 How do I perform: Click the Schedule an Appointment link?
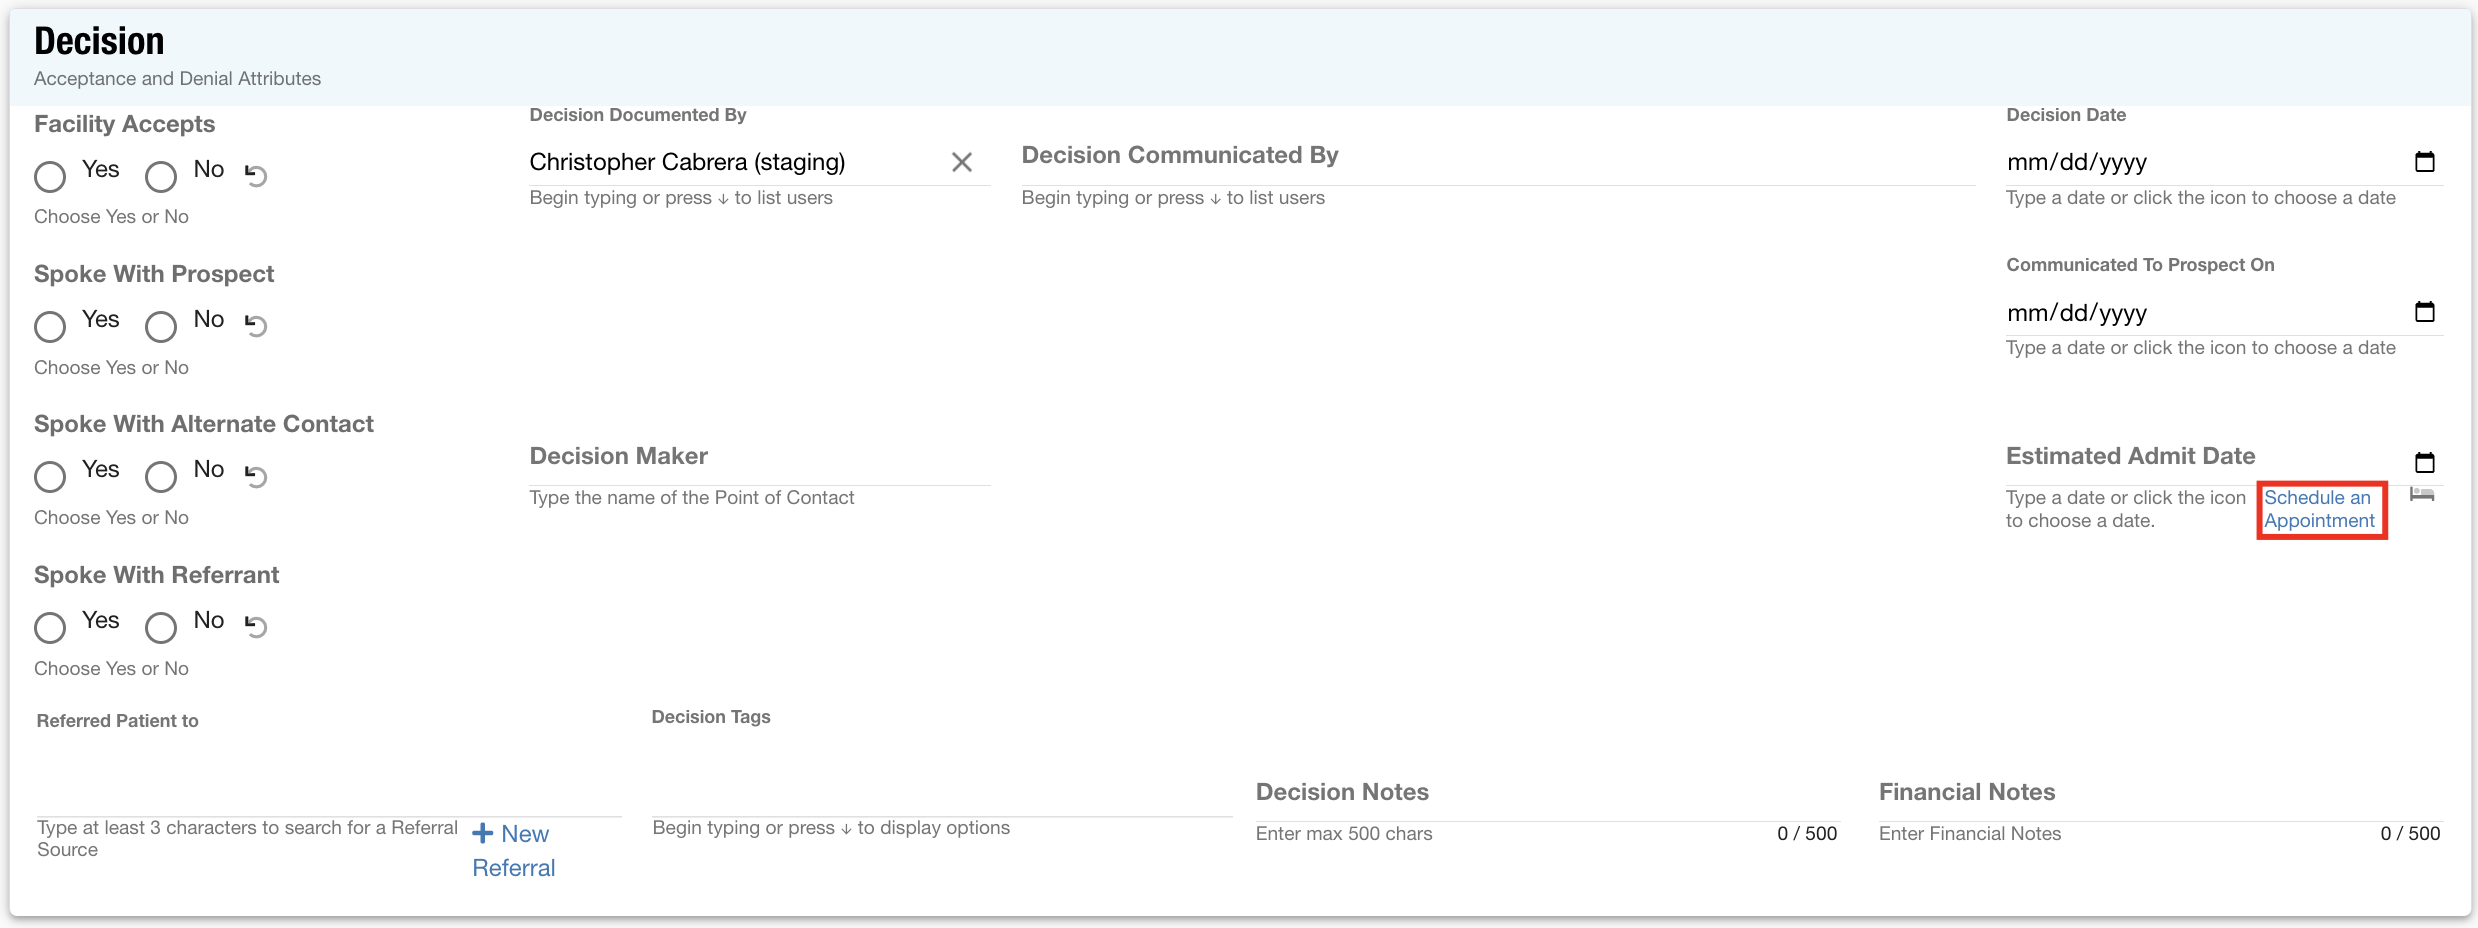point(2319,509)
